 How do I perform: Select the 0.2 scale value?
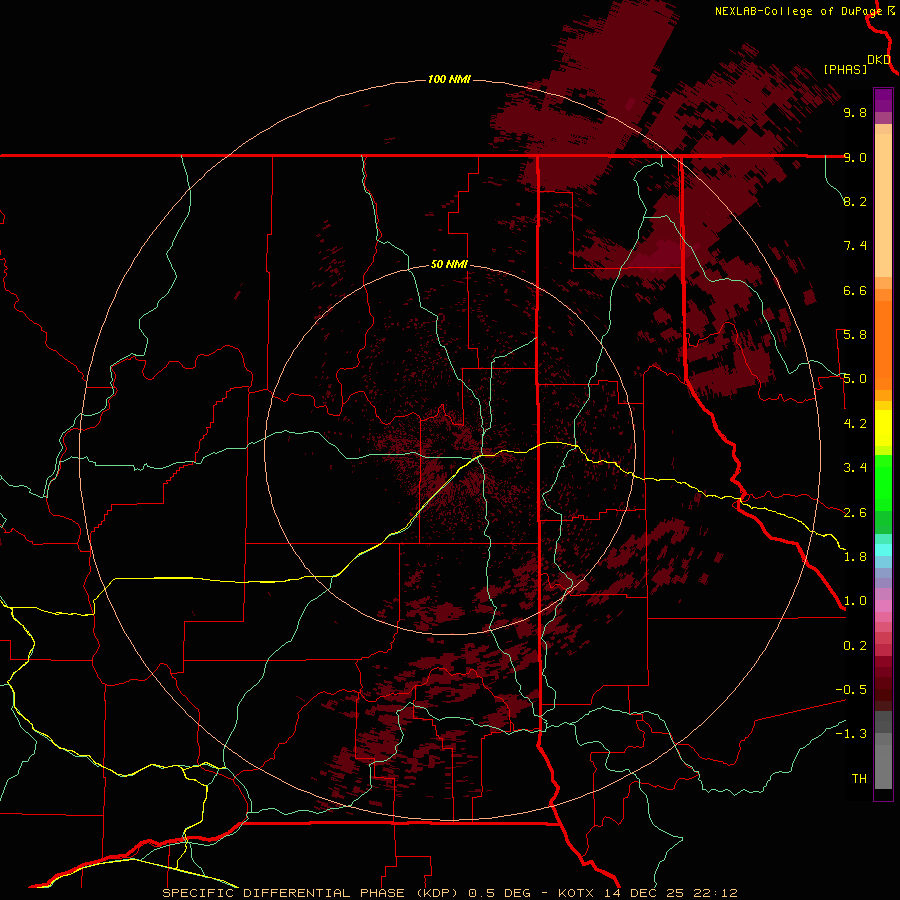click(855, 646)
